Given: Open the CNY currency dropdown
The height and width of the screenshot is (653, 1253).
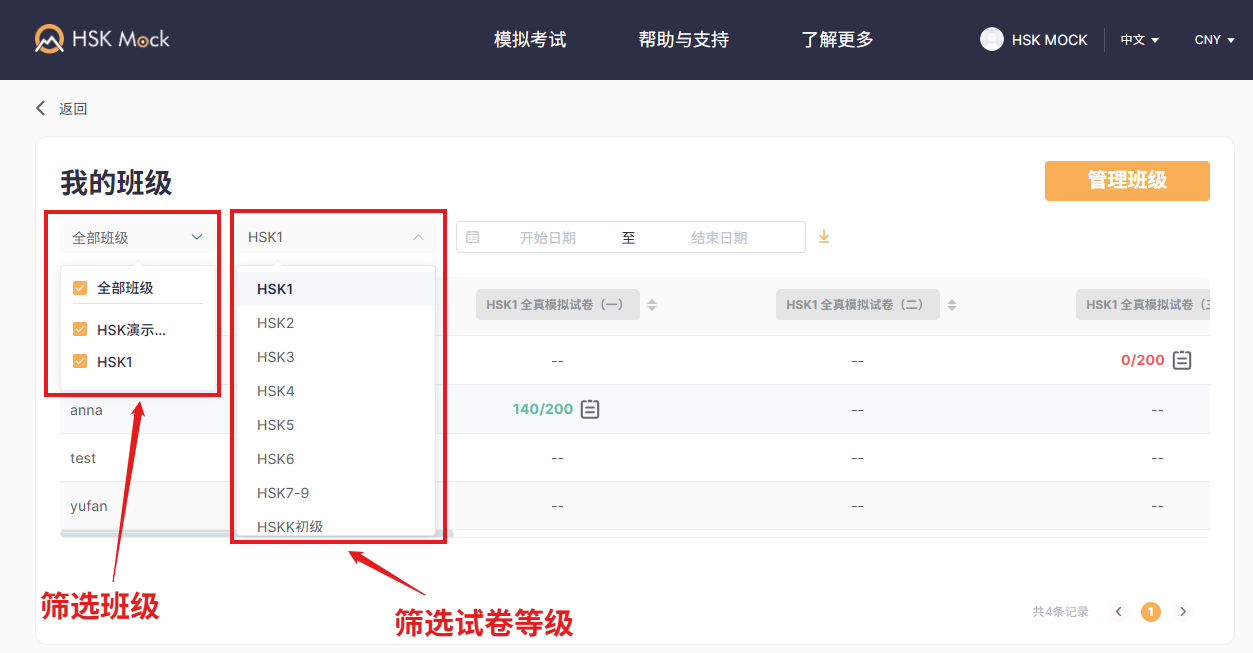Looking at the screenshot, I should (x=1213, y=39).
